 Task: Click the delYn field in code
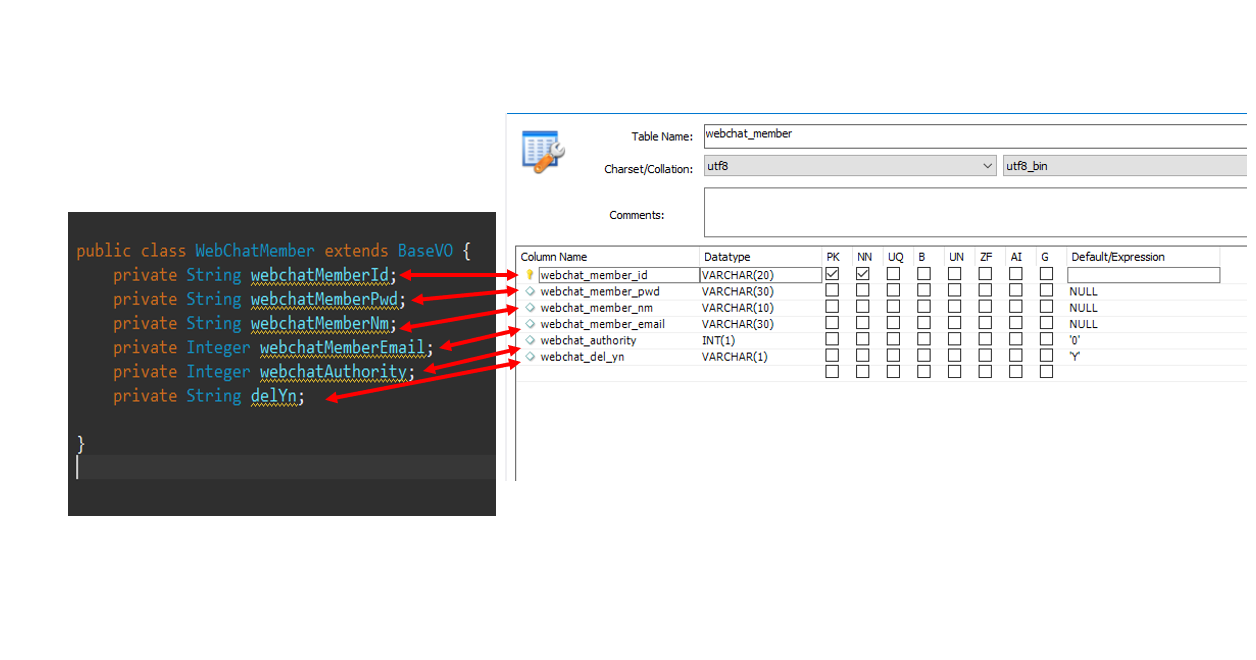tap(273, 396)
